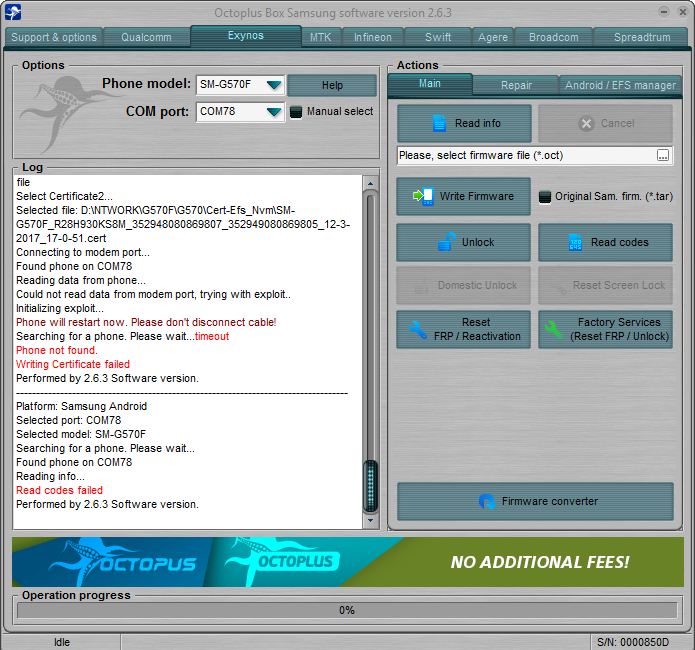The width and height of the screenshot is (695, 650).
Task: Click the Read codes button
Action: (x=605, y=242)
